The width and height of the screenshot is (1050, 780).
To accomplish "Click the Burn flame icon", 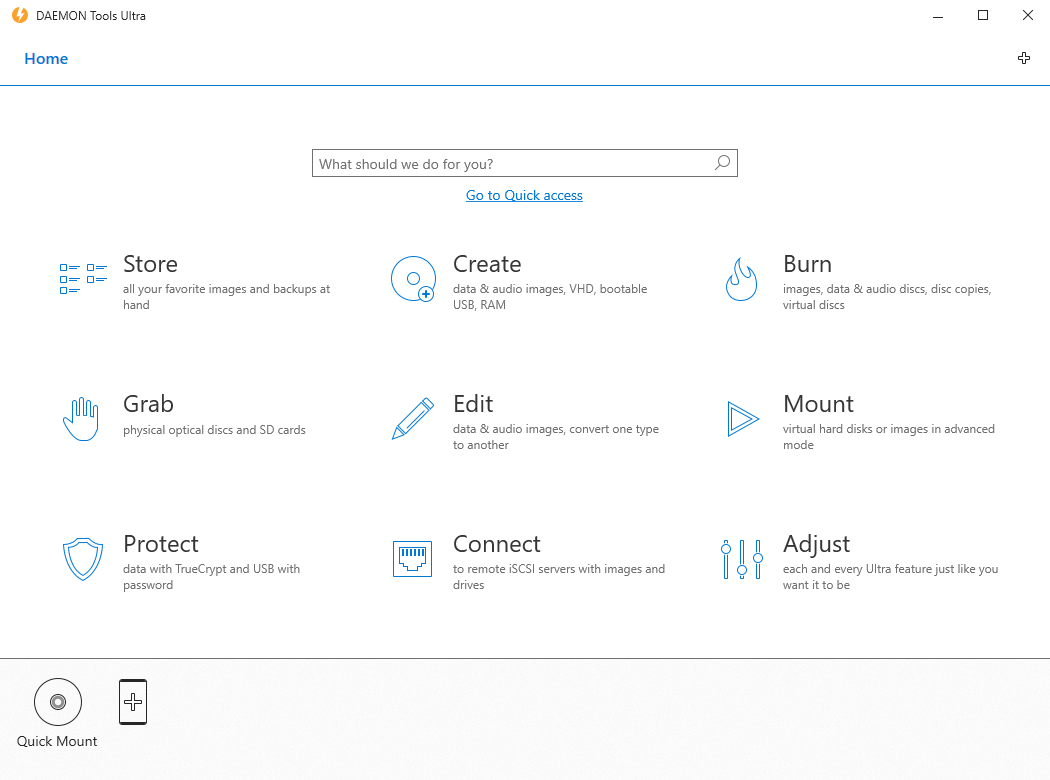I will (x=741, y=279).
